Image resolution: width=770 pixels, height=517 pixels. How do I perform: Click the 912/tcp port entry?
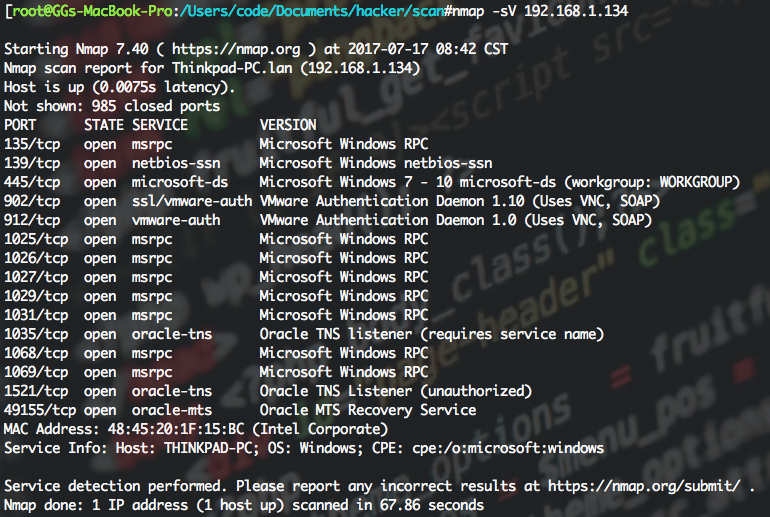click(32, 220)
